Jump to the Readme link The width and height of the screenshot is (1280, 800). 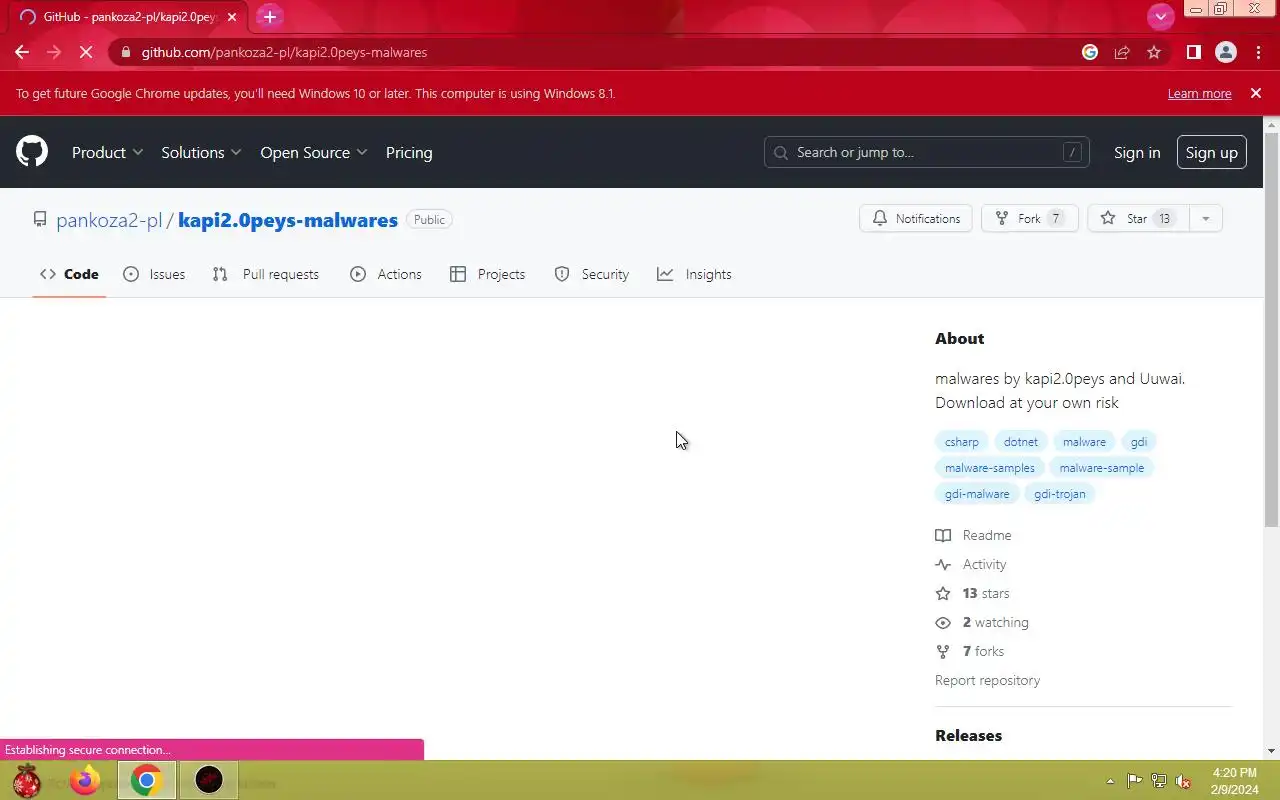[974, 535]
